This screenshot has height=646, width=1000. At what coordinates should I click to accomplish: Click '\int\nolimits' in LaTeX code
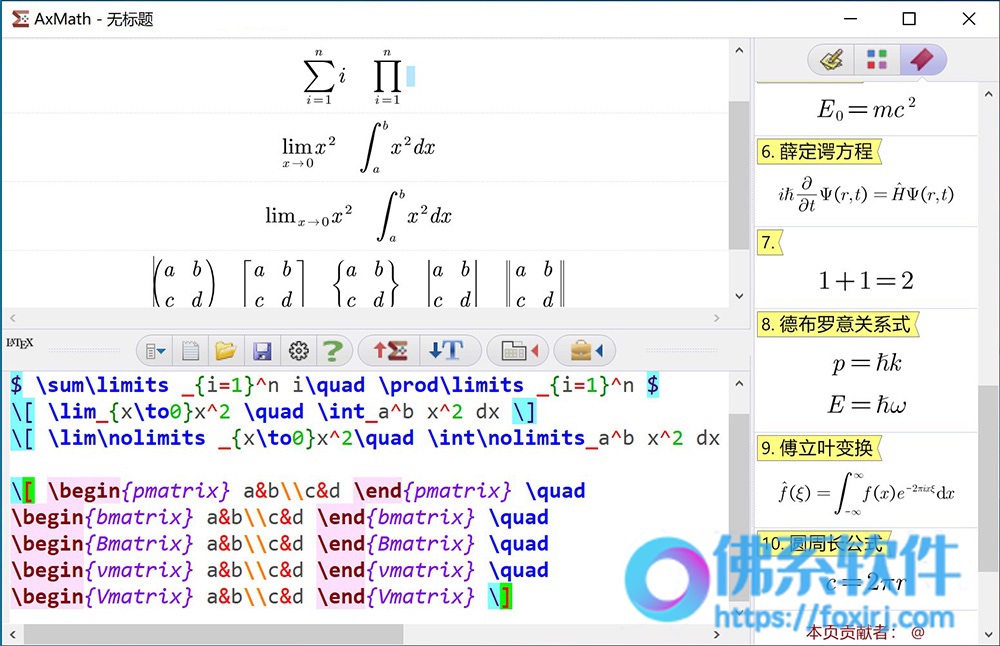506,438
